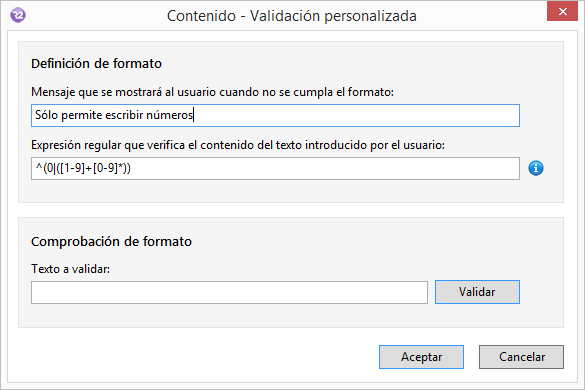Click the Validar button
The height and width of the screenshot is (390, 585).
click(x=477, y=292)
